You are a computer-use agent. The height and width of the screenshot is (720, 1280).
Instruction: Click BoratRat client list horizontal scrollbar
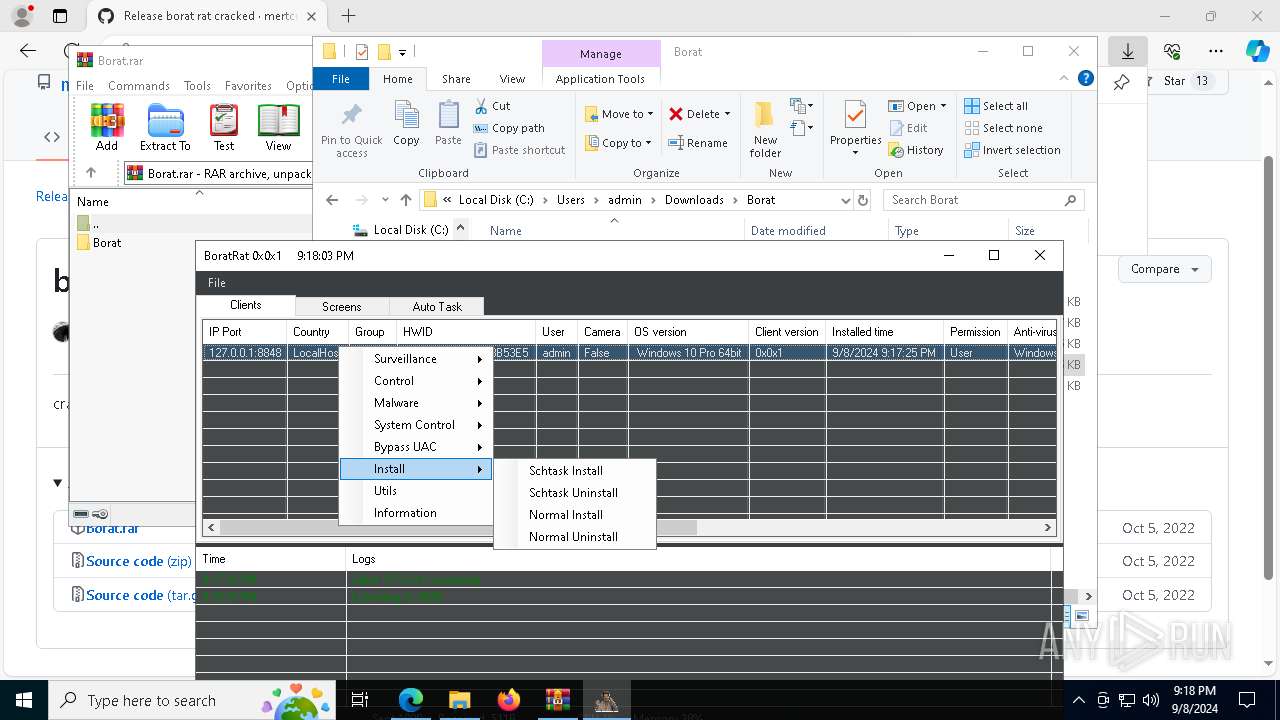629,527
